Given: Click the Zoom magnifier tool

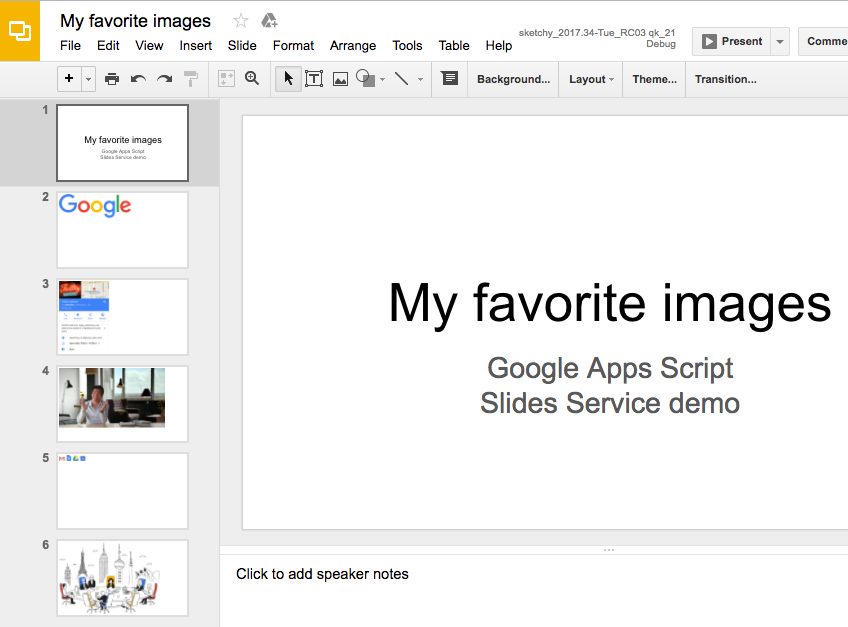Looking at the screenshot, I should point(252,79).
